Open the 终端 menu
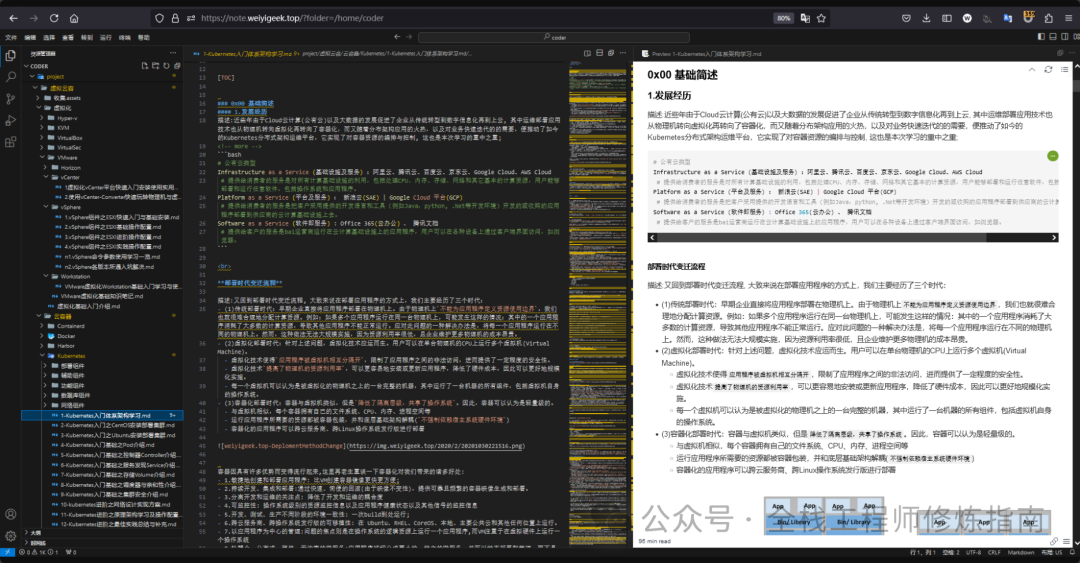This screenshot has height=563, width=1080. coord(125,37)
